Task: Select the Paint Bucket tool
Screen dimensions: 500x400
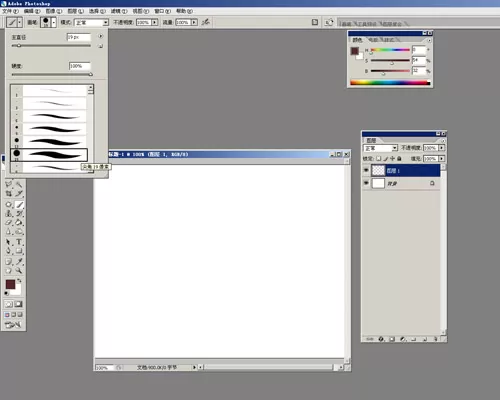Action: tap(19, 223)
